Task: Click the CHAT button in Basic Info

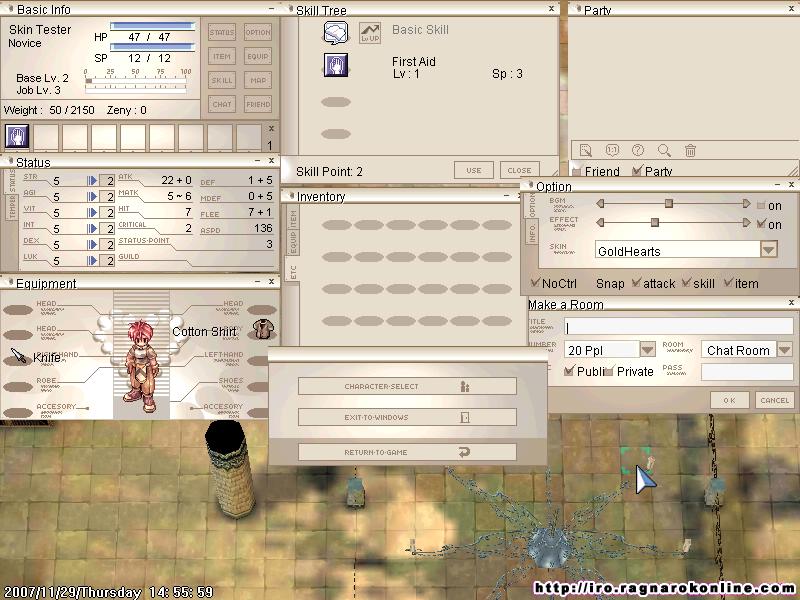Action: pos(222,104)
